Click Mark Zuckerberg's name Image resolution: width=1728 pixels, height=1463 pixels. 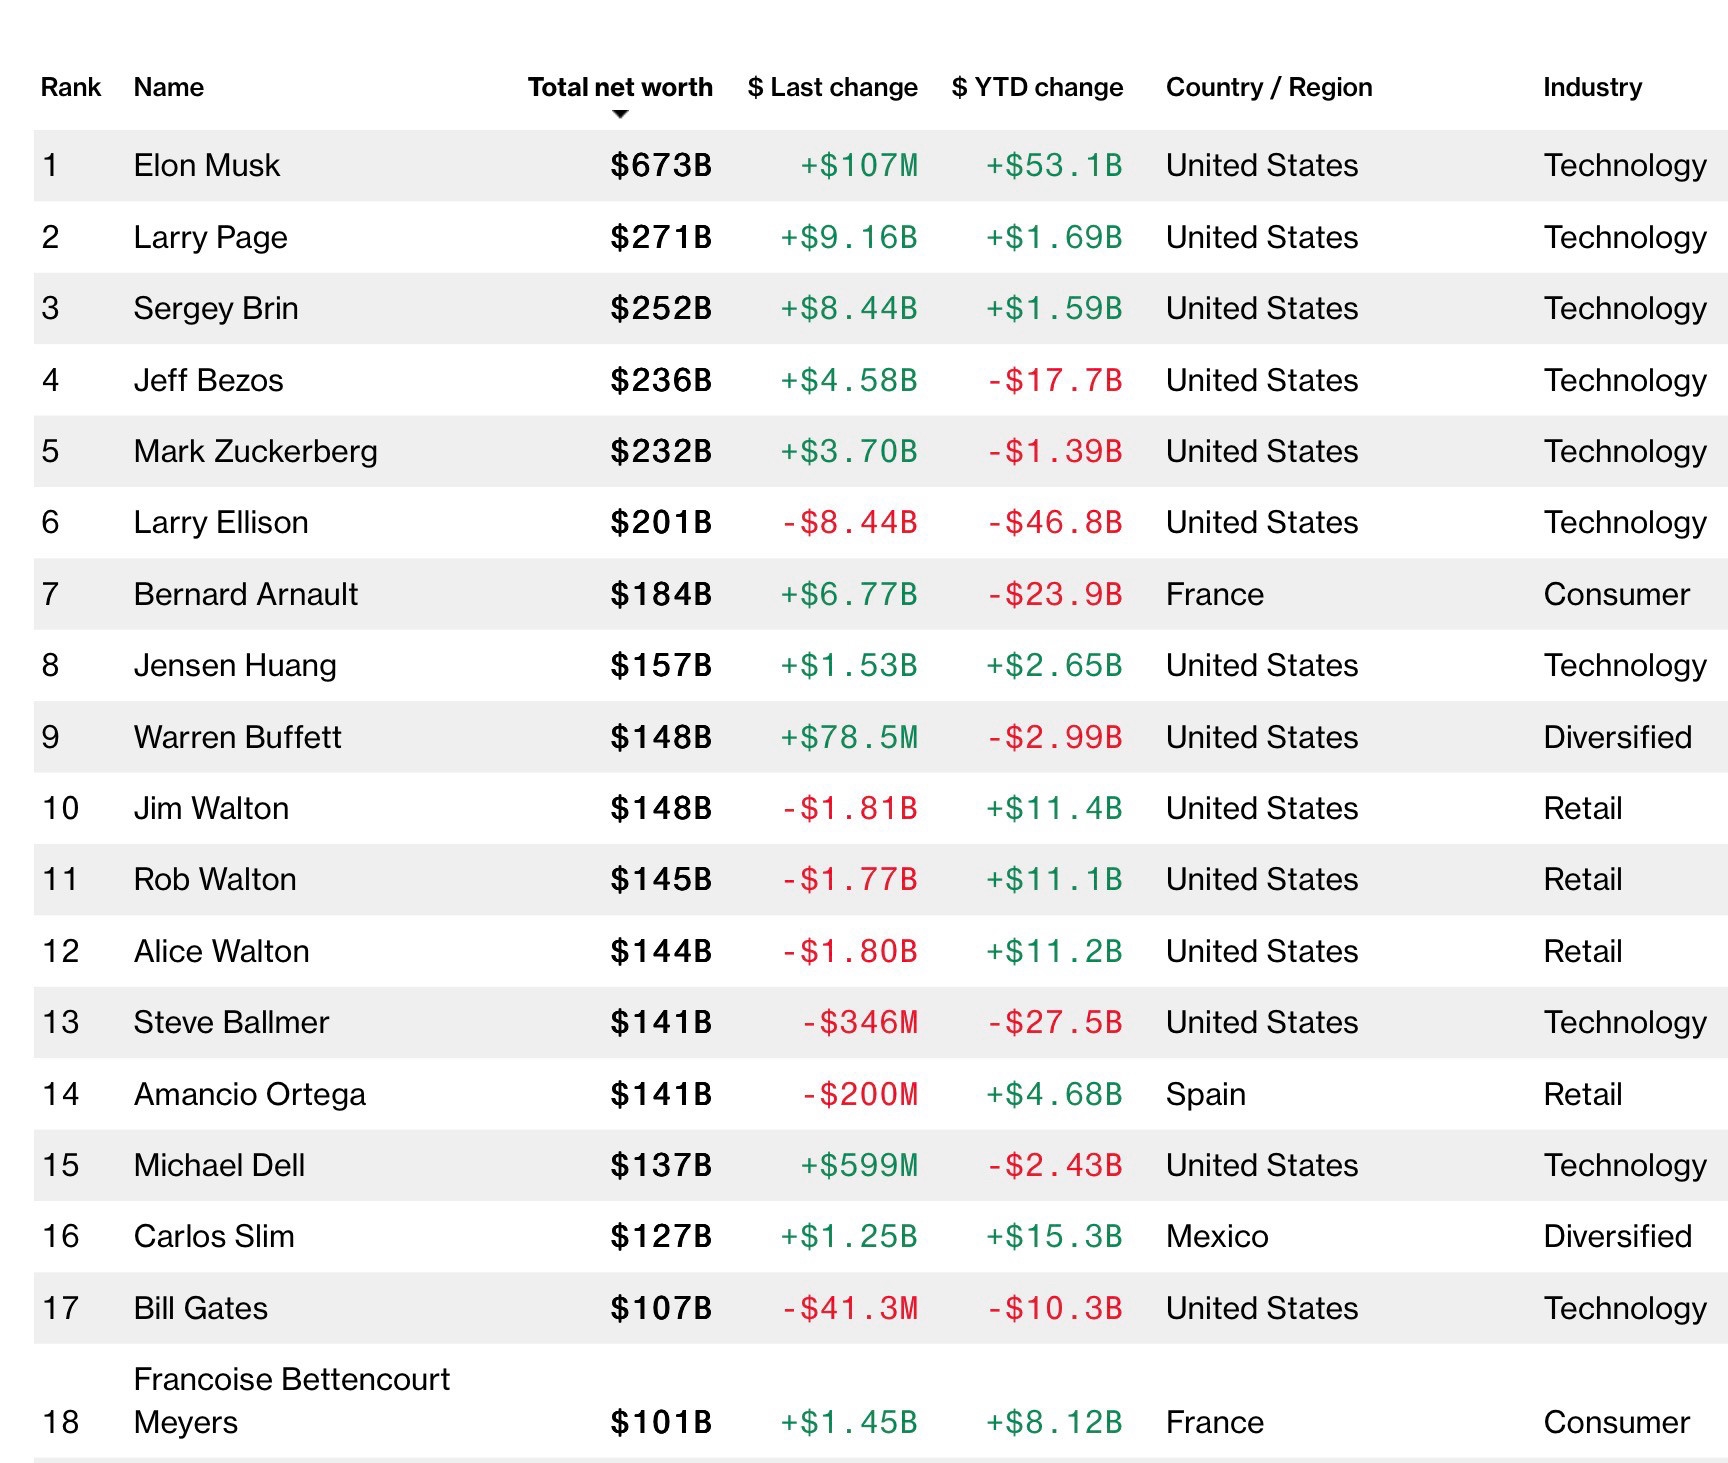click(x=255, y=451)
